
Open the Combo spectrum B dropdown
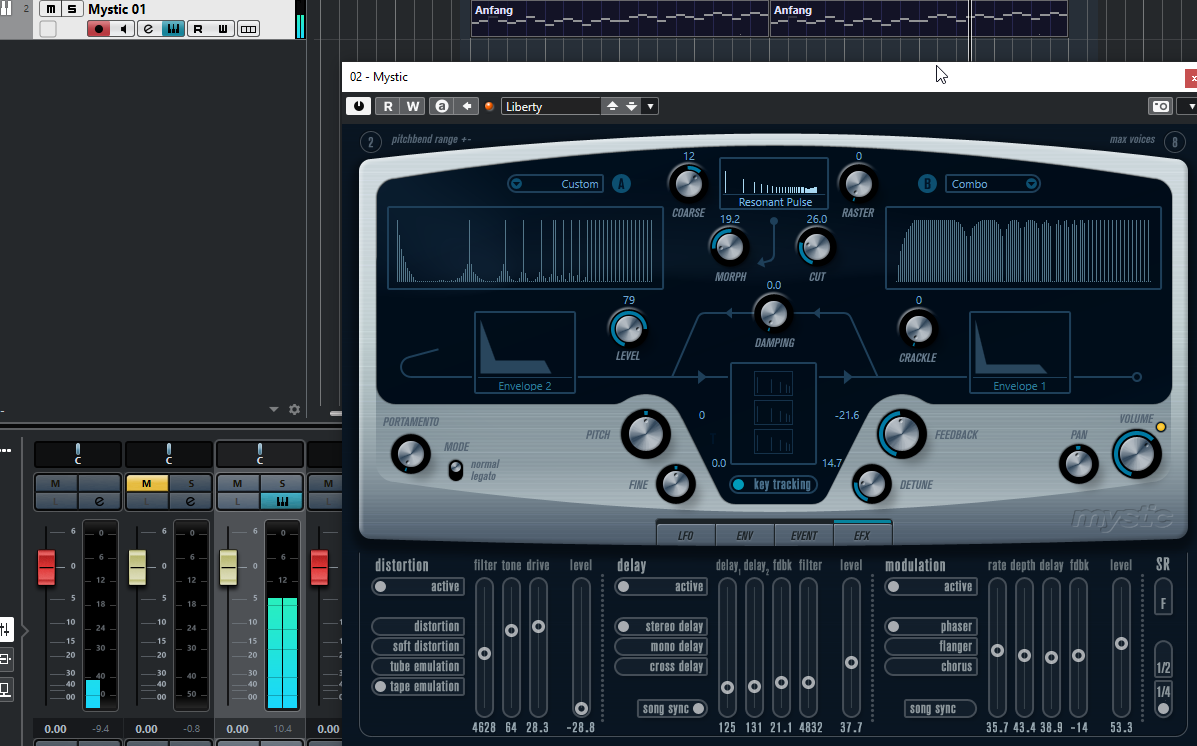[992, 184]
